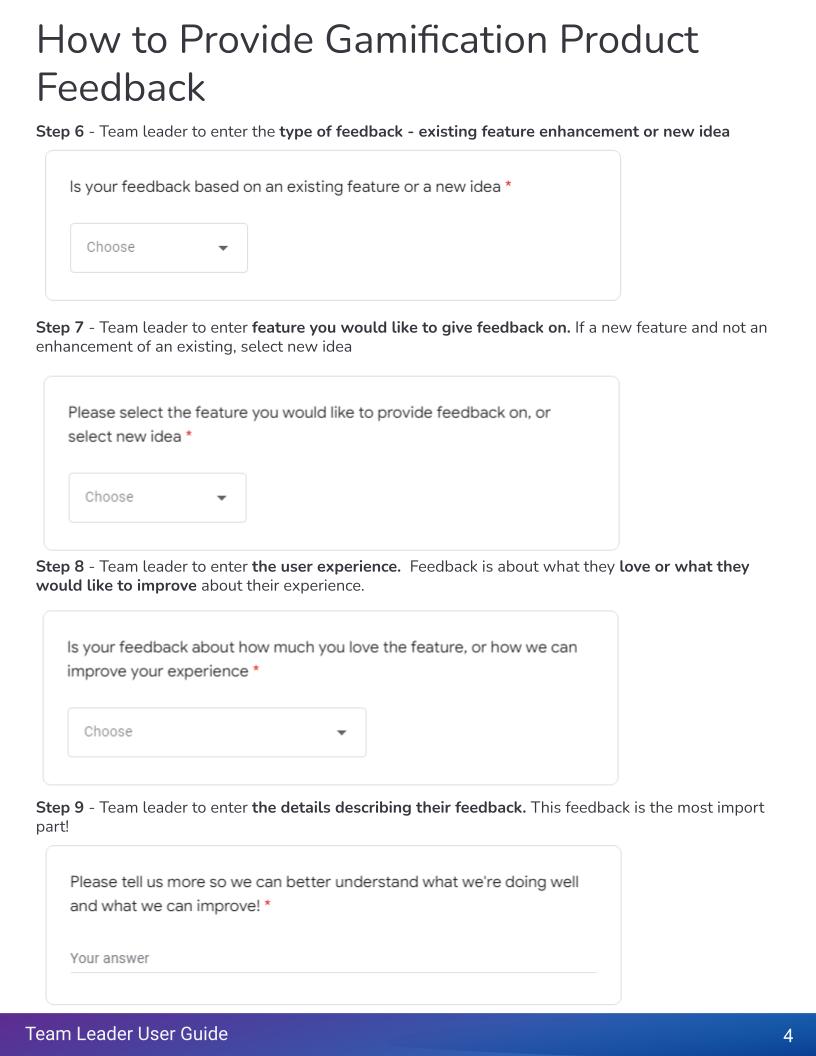Click the dropdown arrow in Step 6 box
816x1056 pixels.
coord(223,247)
